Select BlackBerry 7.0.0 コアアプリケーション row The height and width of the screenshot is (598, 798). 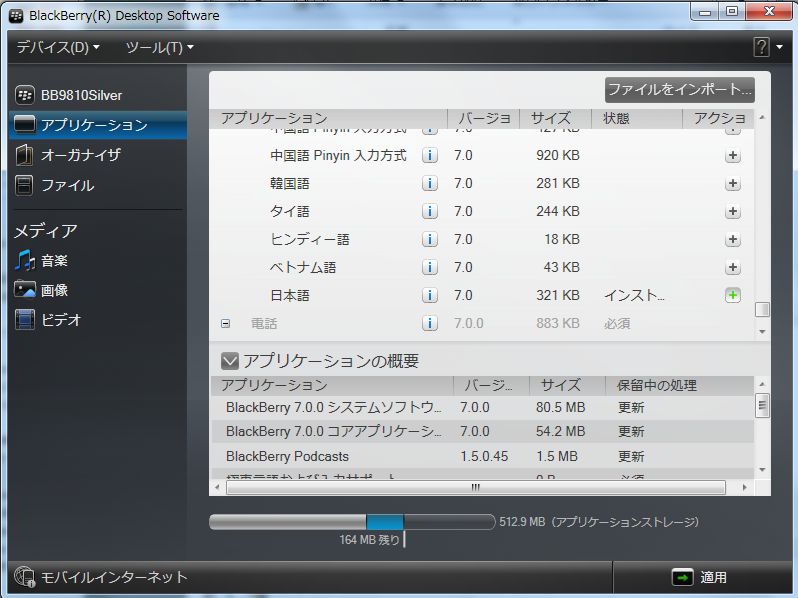(482, 432)
